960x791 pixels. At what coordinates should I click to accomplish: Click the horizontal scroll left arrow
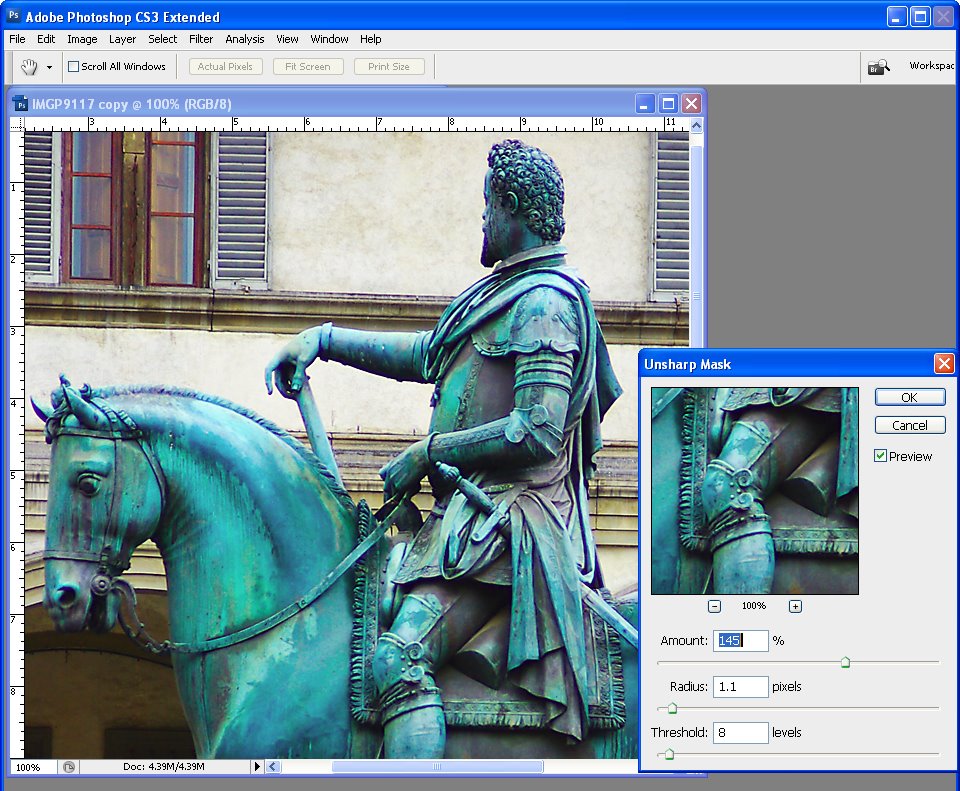pyautogui.click(x=273, y=766)
